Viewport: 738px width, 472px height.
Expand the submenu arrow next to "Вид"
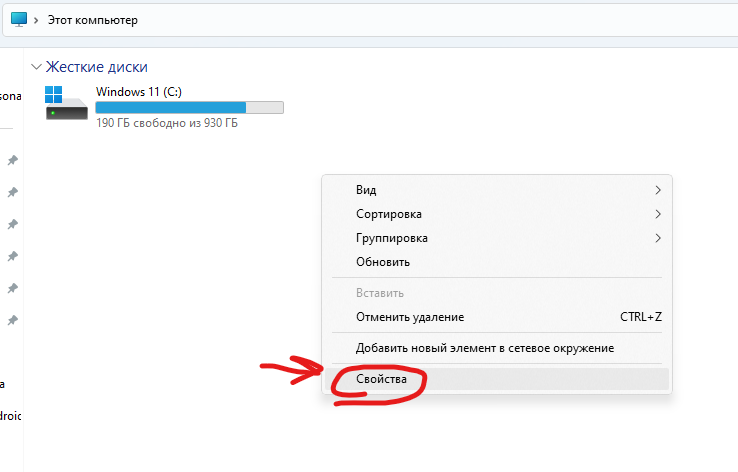pos(658,190)
